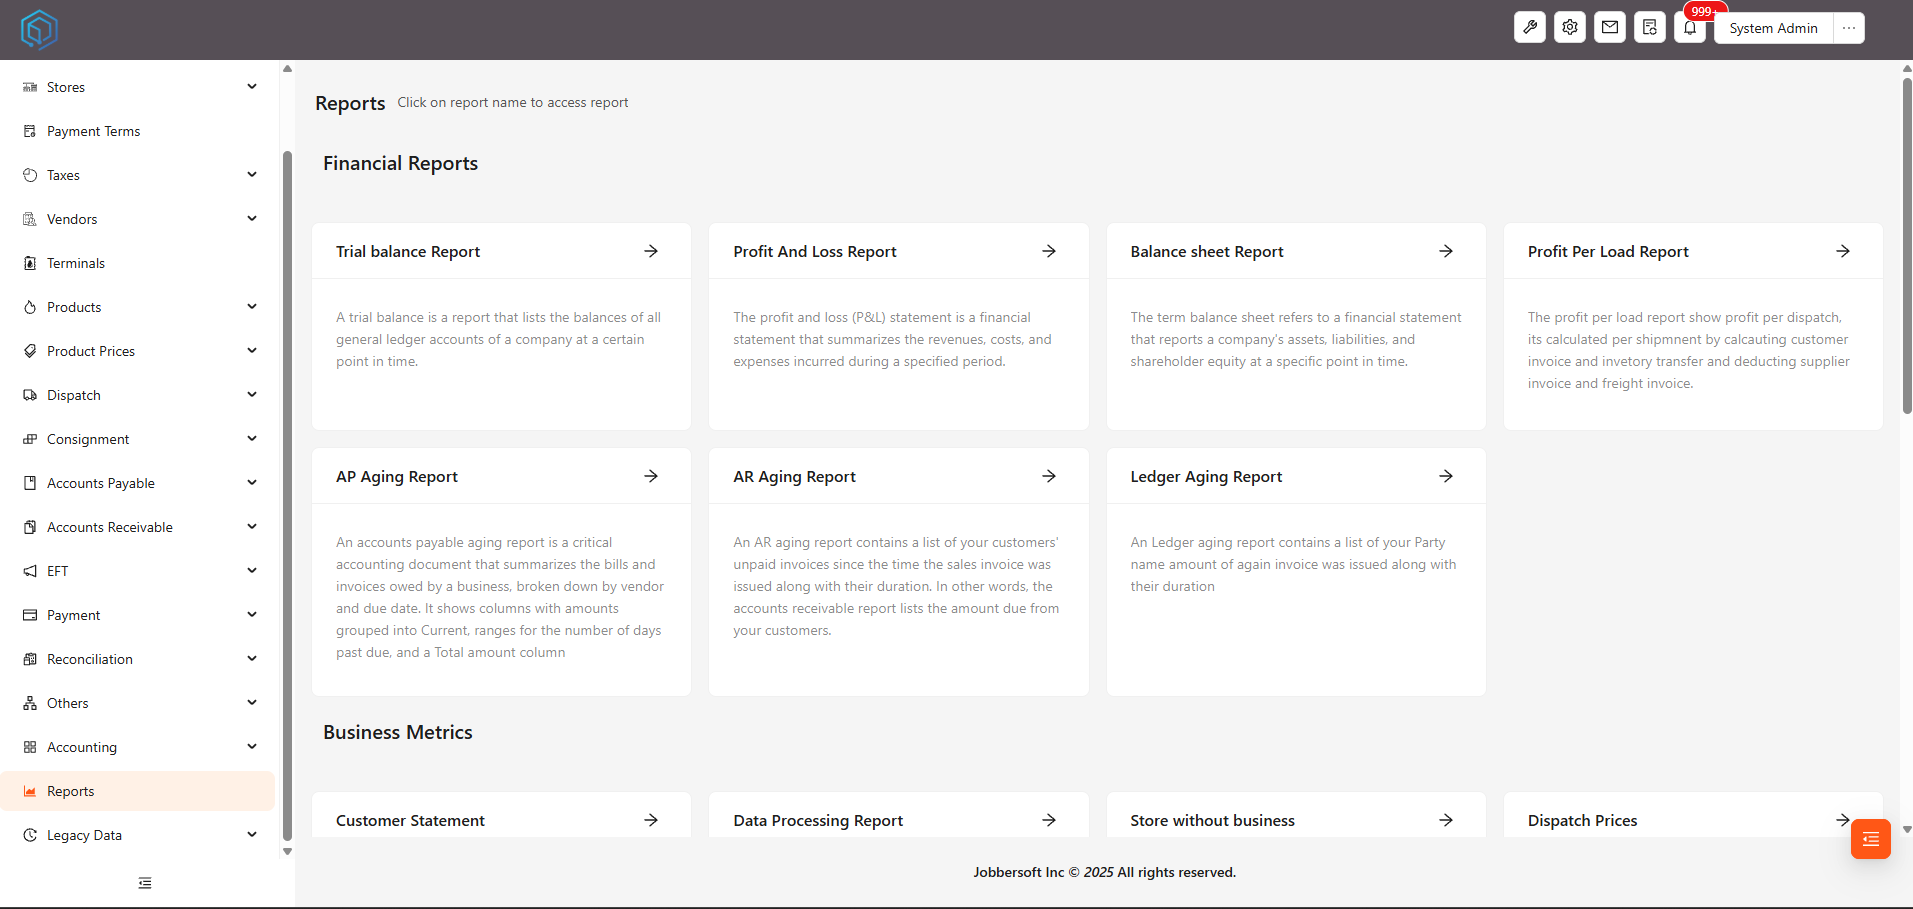Open the Others sidebar menu
This screenshot has width=1913, height=909.
(x=138, y=703)
